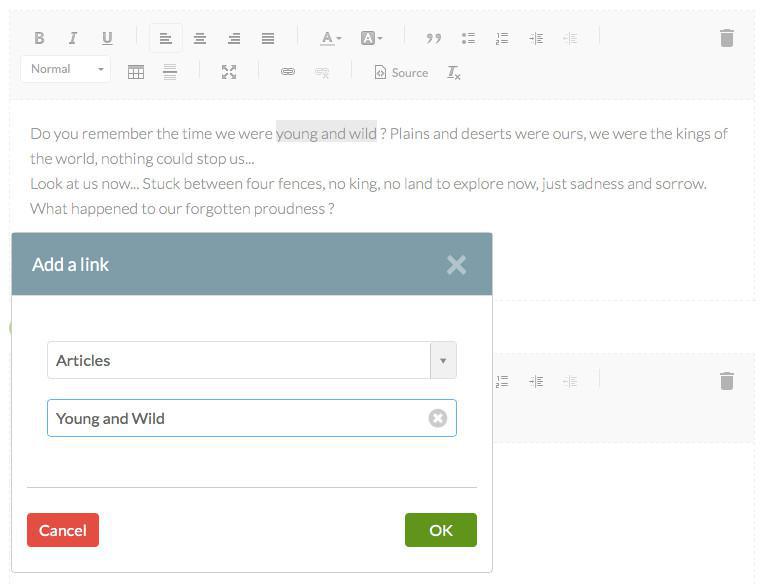Viewport: 767px width, 586px height.
Task: Cancel the Add a link dialog
Action: (x=63, y=530)
